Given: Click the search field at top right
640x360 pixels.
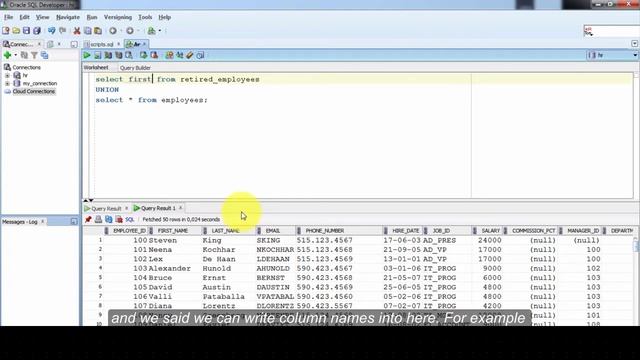Looking at the screenshot, I should tap(611, 31).
